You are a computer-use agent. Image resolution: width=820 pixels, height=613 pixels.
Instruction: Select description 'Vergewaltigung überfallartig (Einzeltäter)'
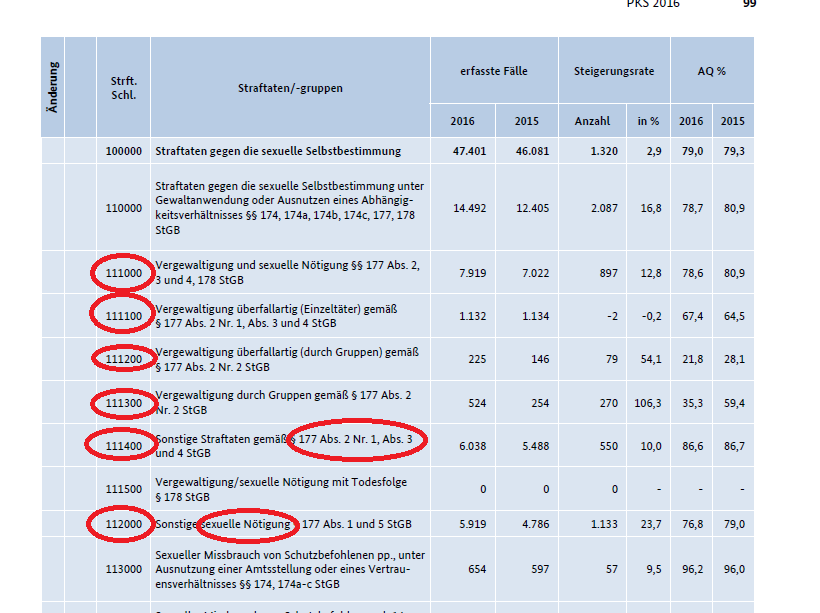click(x=258, y=309)
